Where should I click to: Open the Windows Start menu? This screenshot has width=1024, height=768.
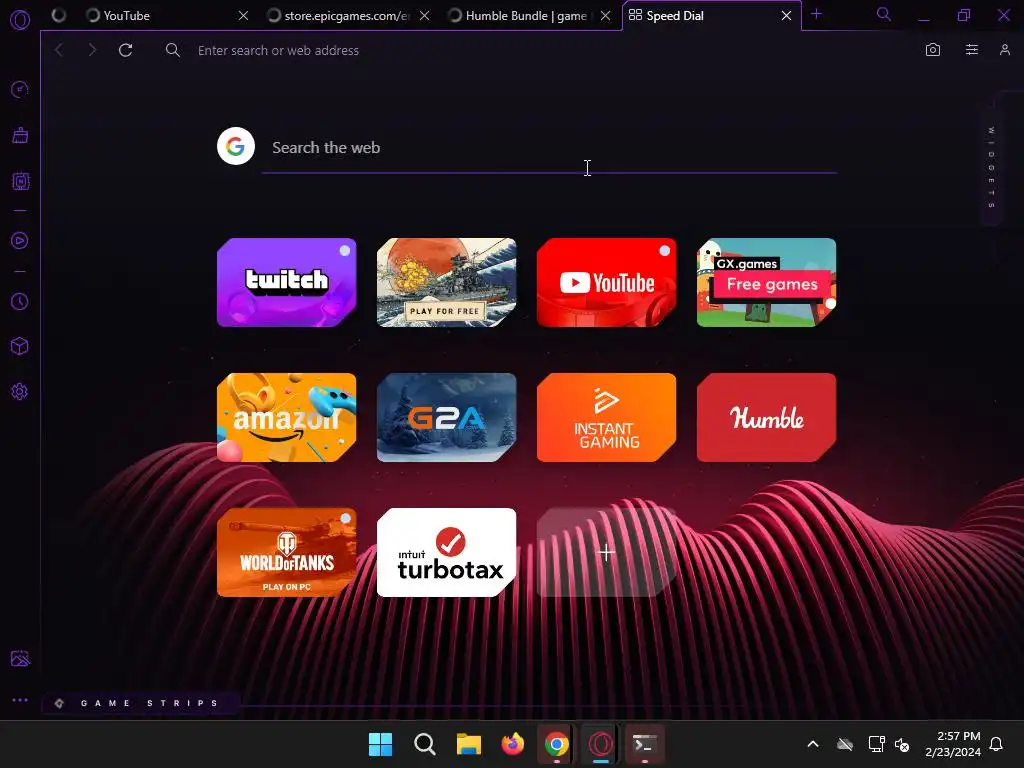coord(380,744)
